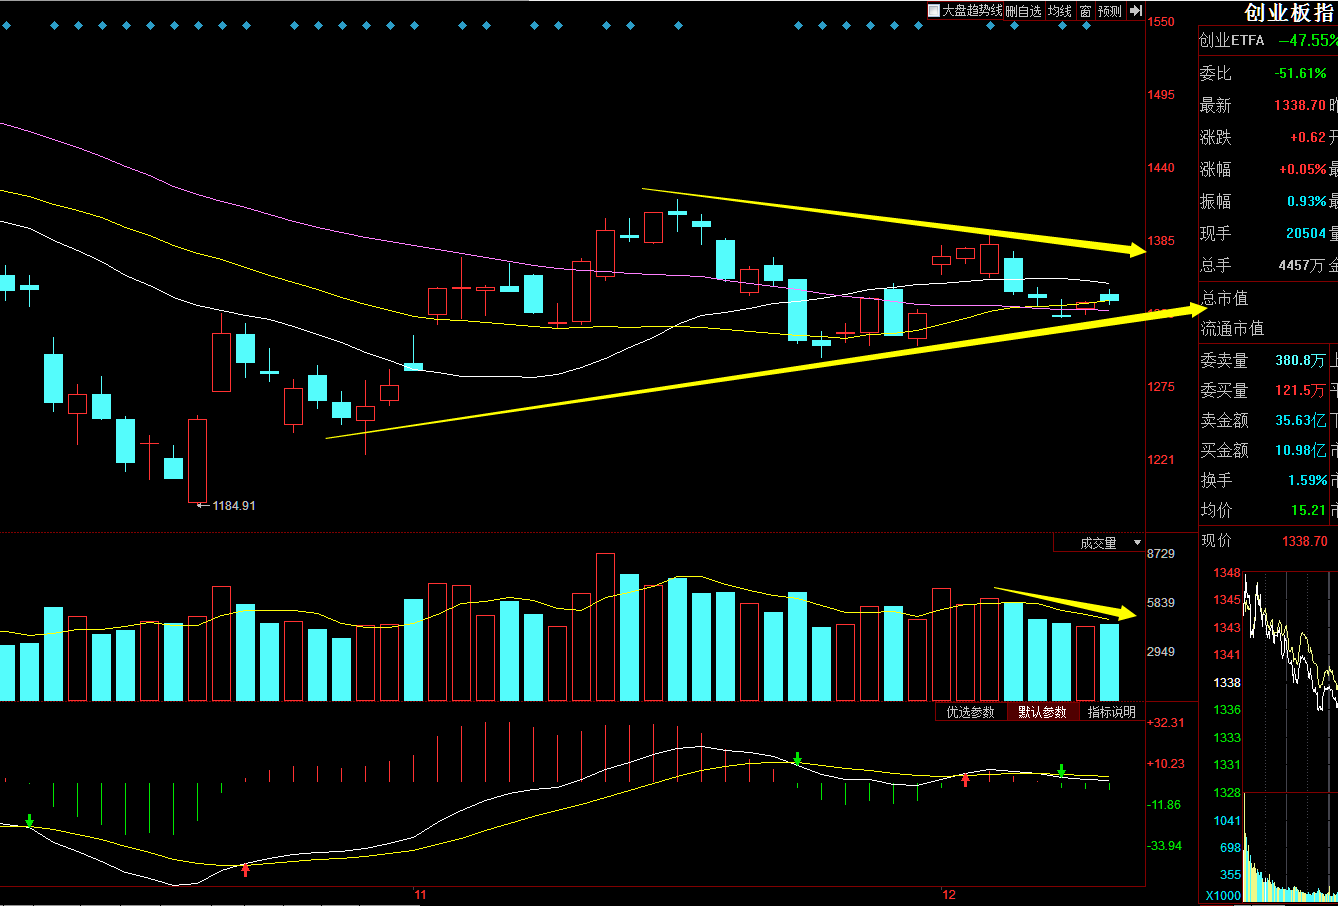Click the 预测 forecast button

[1110, 11]
